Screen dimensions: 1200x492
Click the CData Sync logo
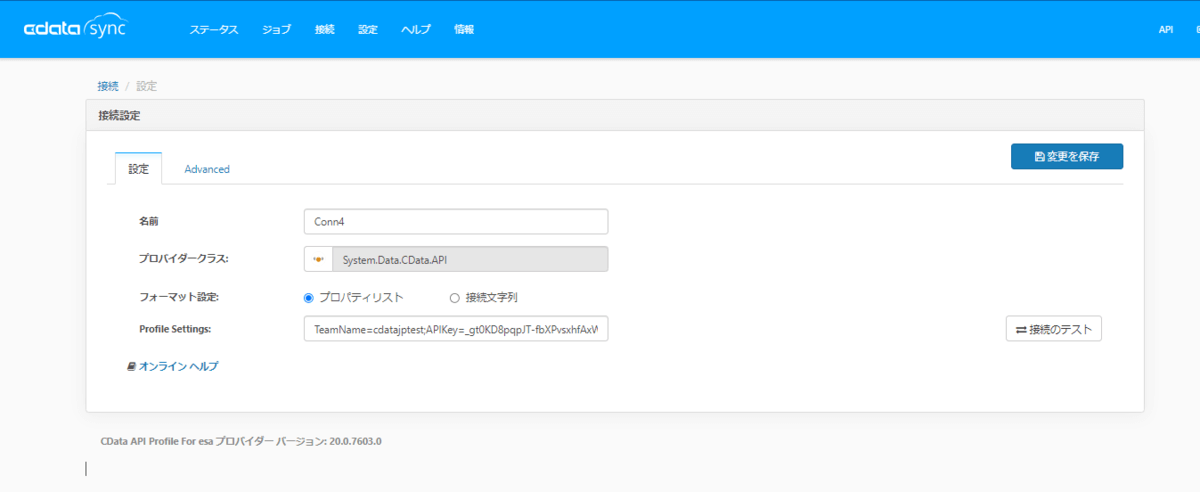[x=75, y=29]
